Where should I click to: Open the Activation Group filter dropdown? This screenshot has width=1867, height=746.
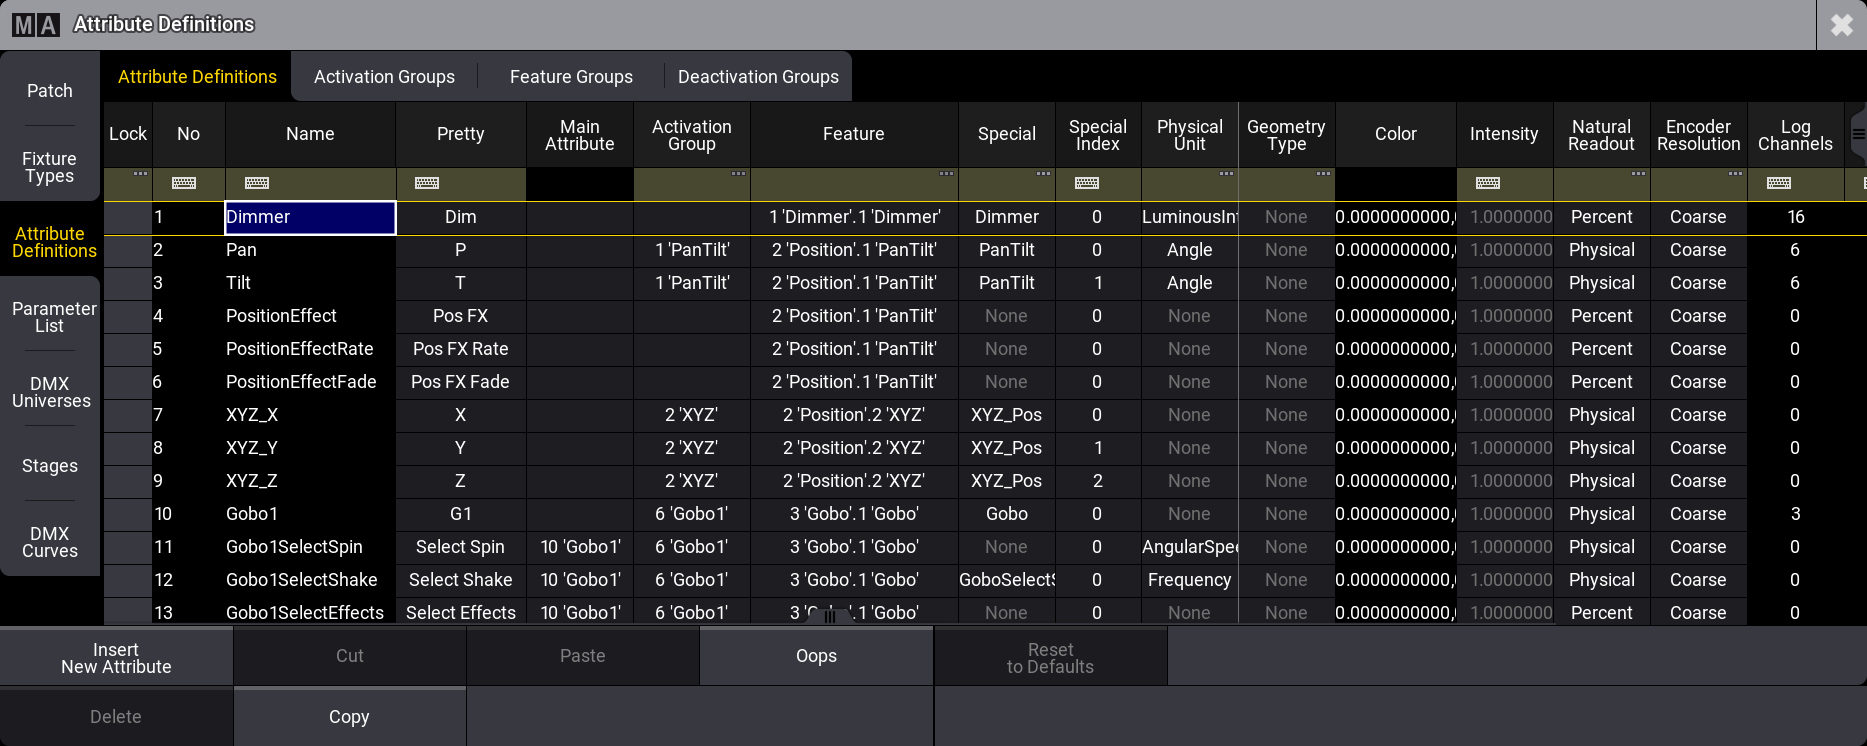[739, 174]
